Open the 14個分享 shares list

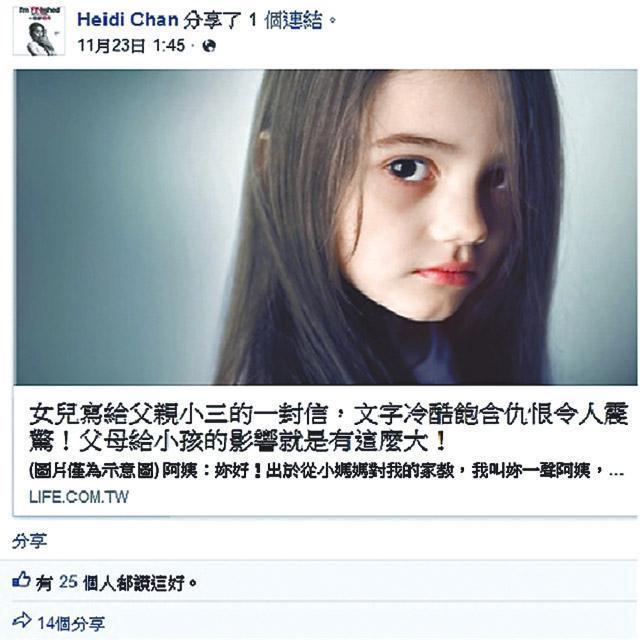71,623
